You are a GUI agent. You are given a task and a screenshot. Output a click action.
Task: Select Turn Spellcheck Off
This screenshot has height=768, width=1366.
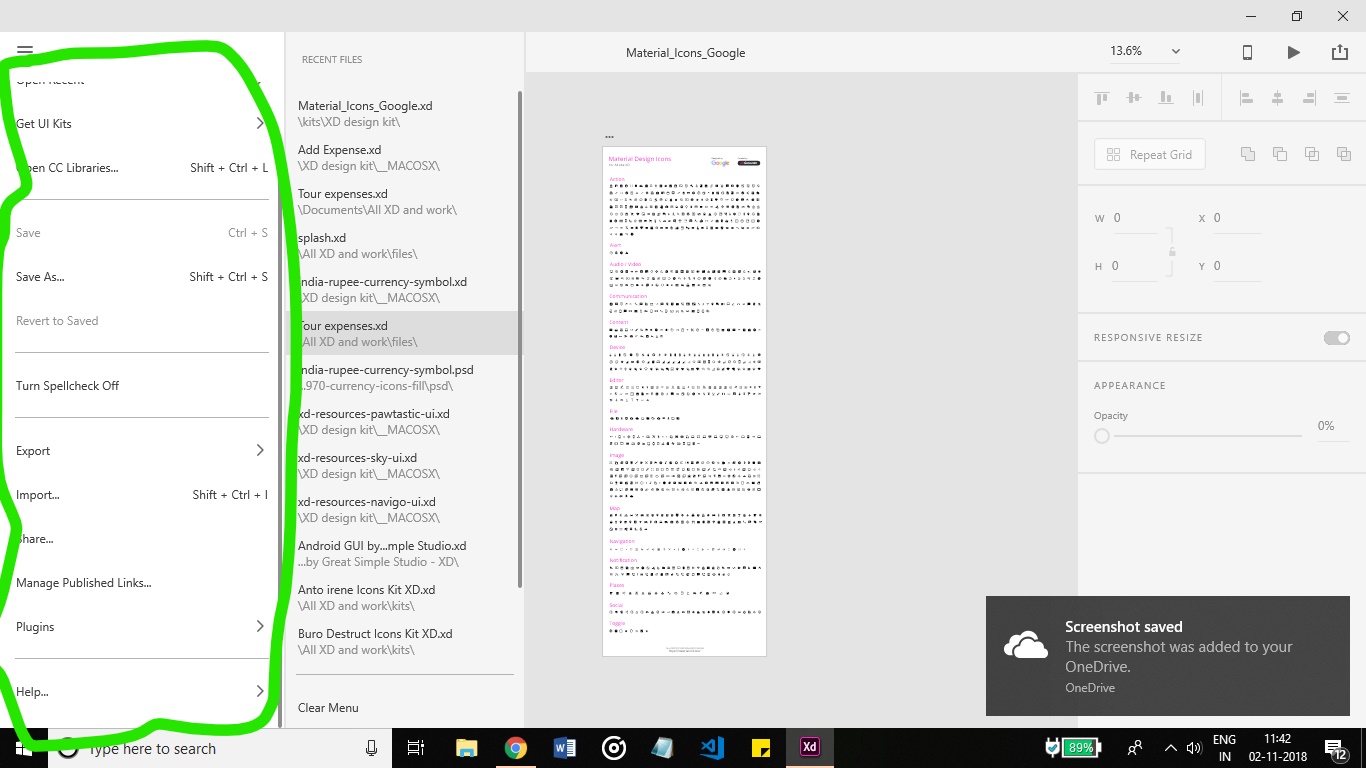click(x=67, y=385)
